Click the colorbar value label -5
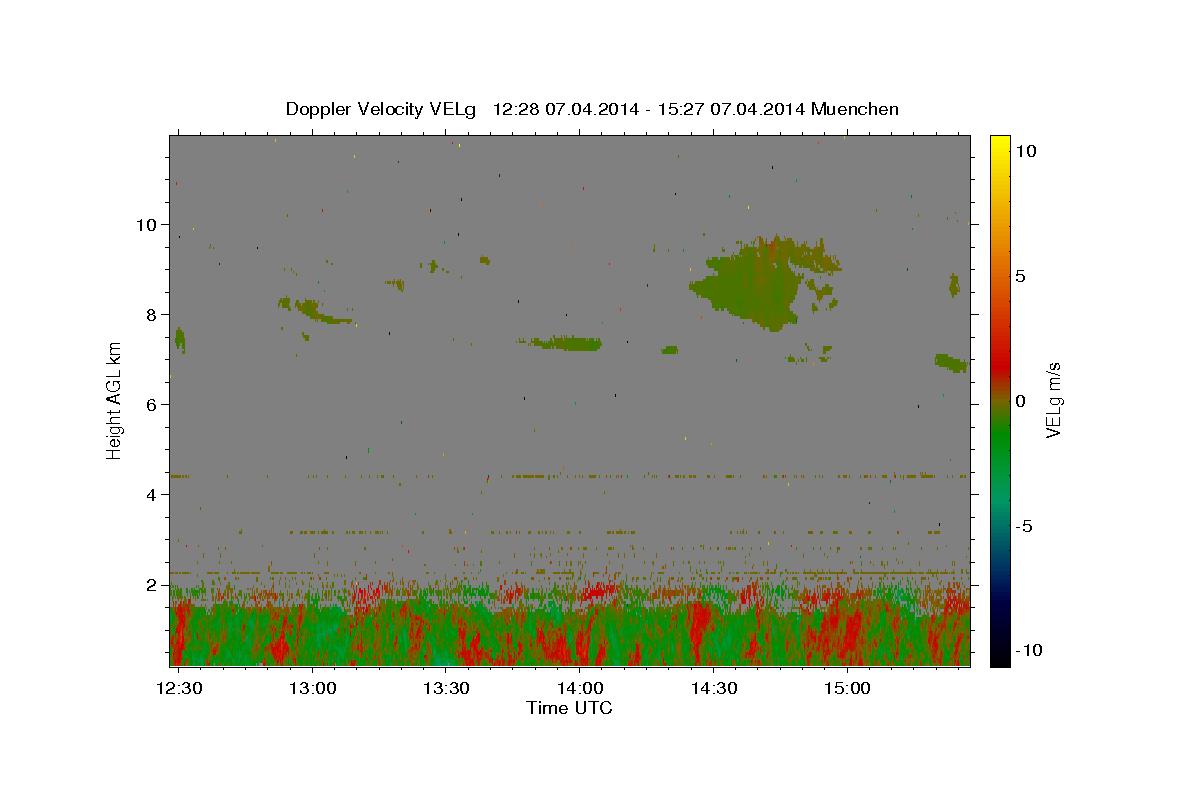The height and width of the screenshot is (800, 1200). tap(1024, 526)
